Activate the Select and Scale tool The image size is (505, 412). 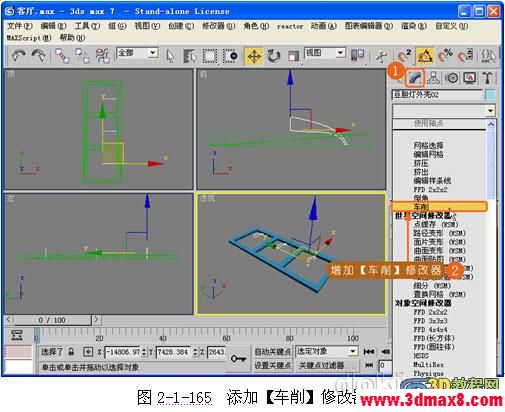[x=293, y=56]
